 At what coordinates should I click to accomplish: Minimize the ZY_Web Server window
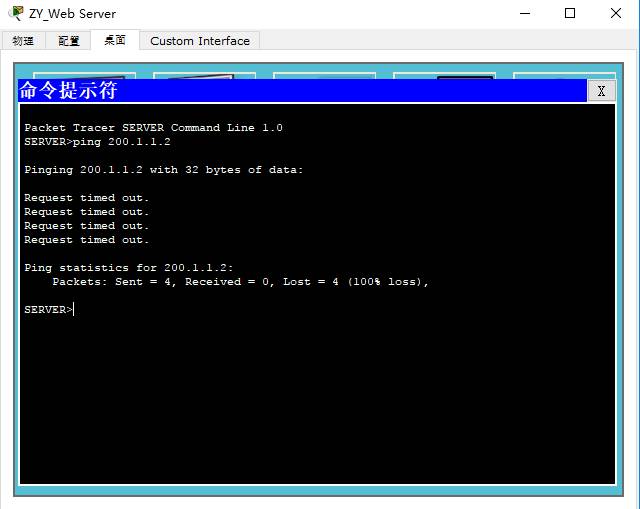click(525, 13)
